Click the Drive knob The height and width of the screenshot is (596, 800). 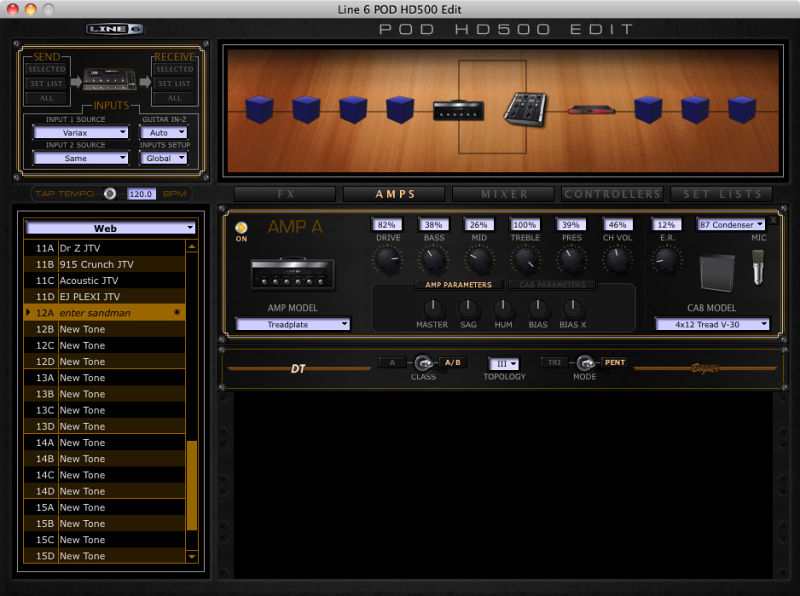(x=388, y=260)
